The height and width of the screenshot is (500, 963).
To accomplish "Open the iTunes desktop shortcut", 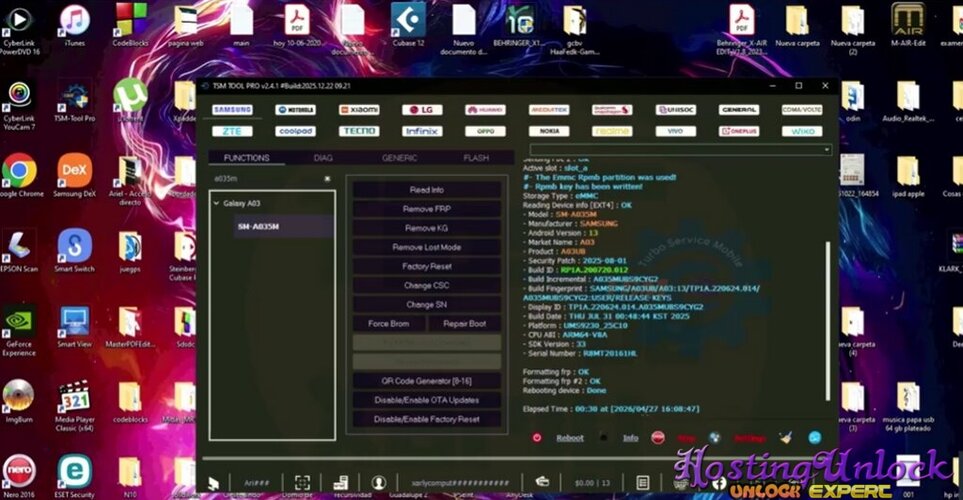I will 74,27.
